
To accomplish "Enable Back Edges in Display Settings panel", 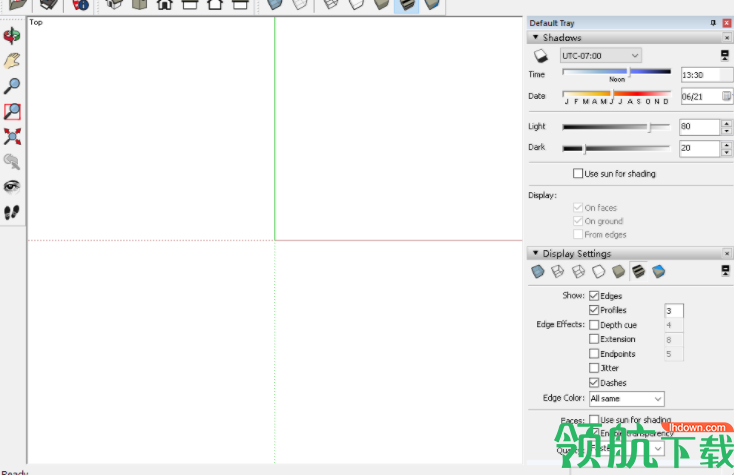I will pyautogui.click(x=558, y=271).
